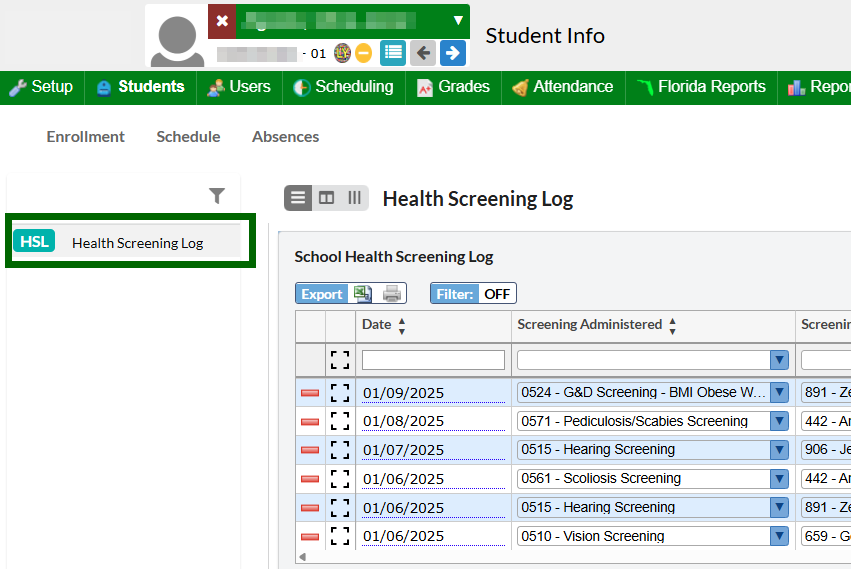
Task: Expand the 01/08/2025 row details
Action: pyautogui.click(x=340, y=421)
